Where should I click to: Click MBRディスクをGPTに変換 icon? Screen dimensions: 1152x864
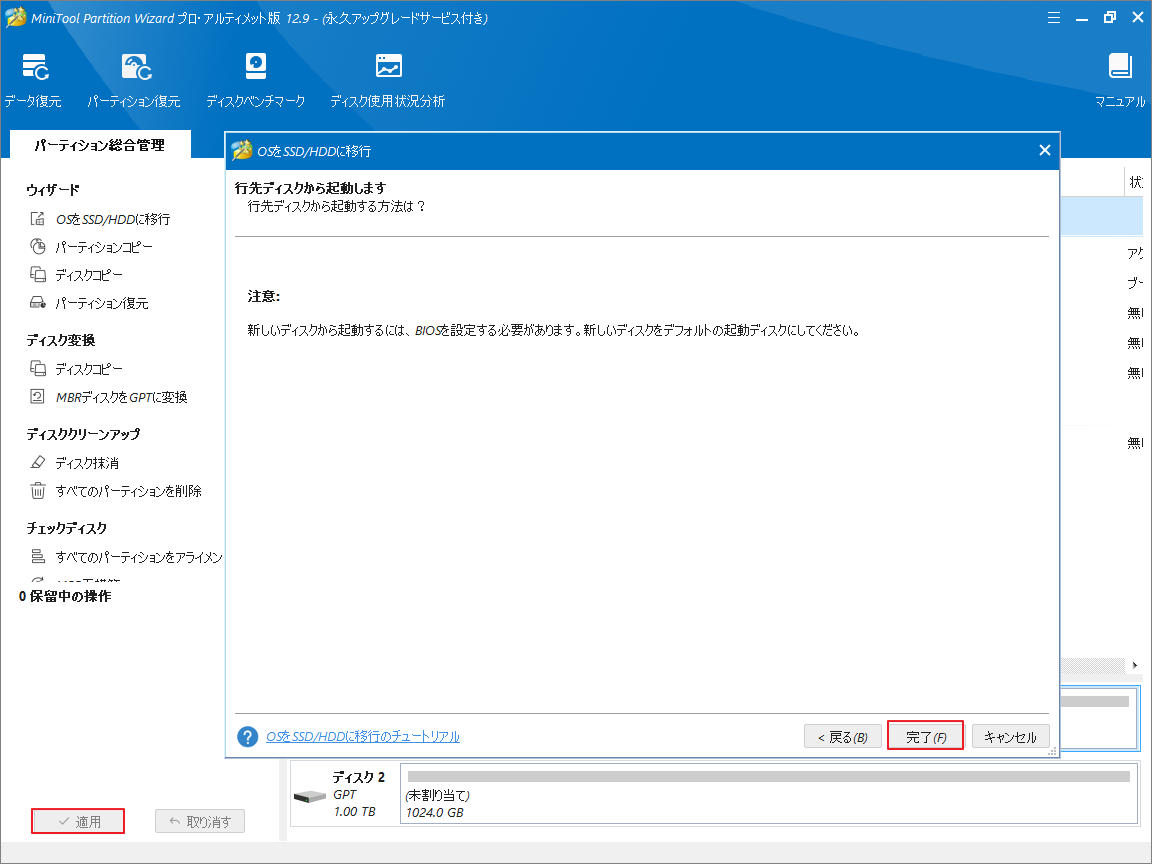point(37,396)
